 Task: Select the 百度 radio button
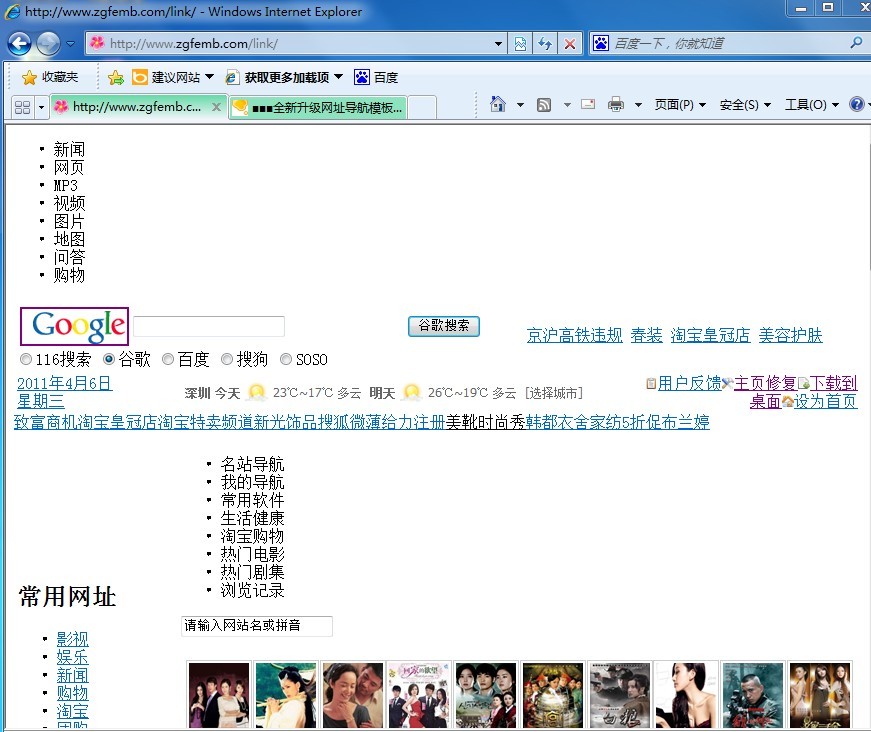pos(168,359)
